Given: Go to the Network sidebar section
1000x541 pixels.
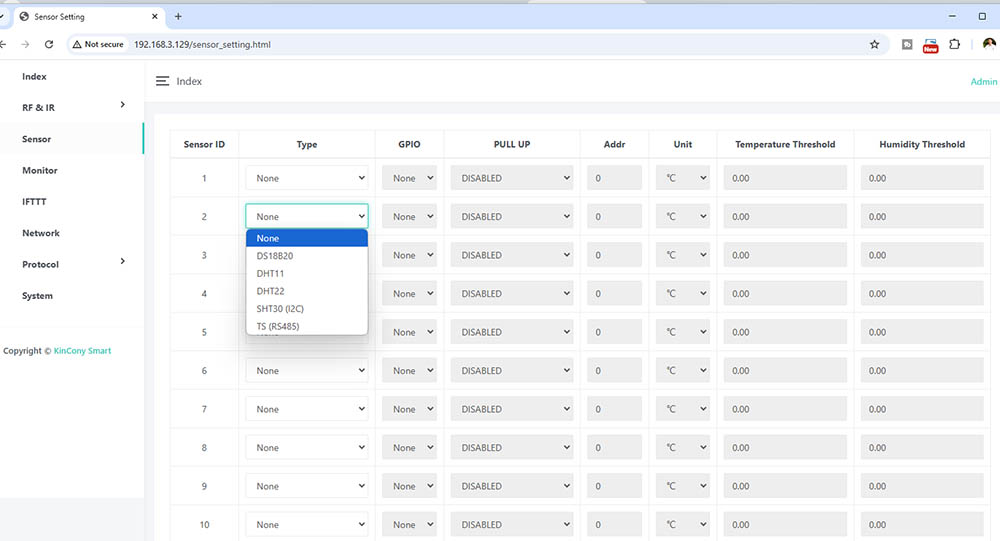Looking at the screenshot, I should 41,233.
